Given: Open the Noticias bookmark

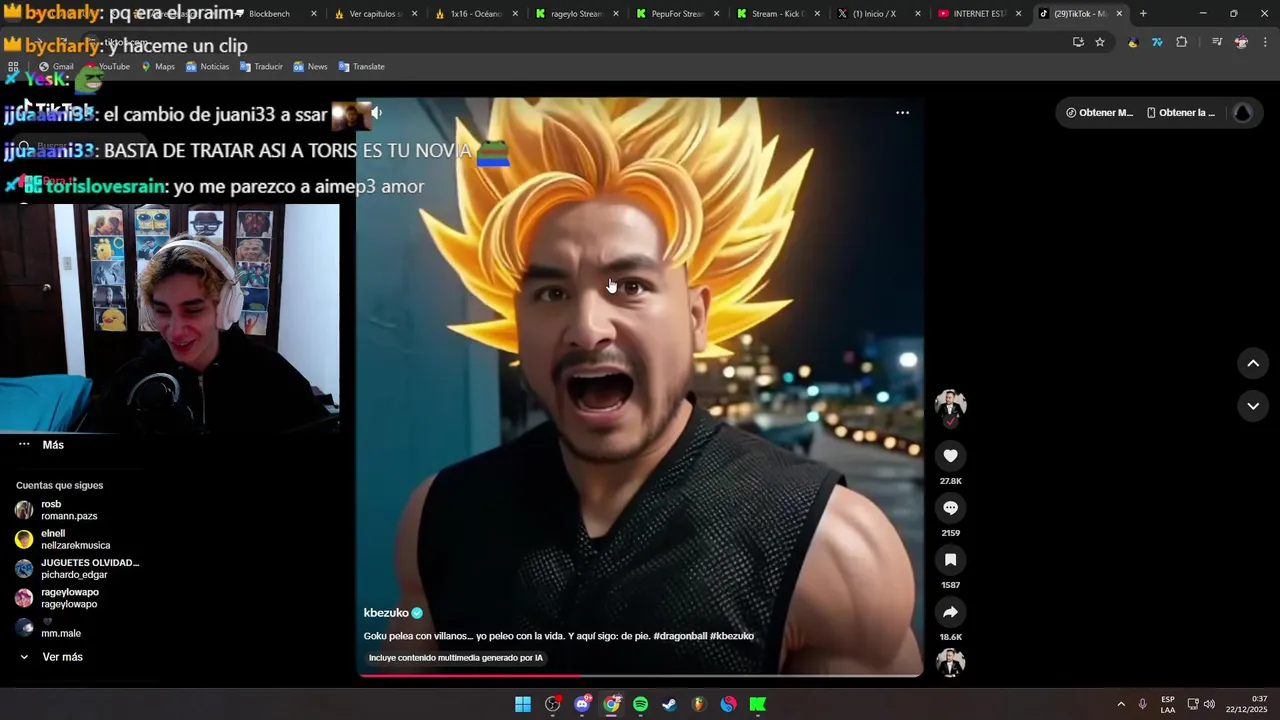Looking at the screenshot, I should (x=207, y=67).
